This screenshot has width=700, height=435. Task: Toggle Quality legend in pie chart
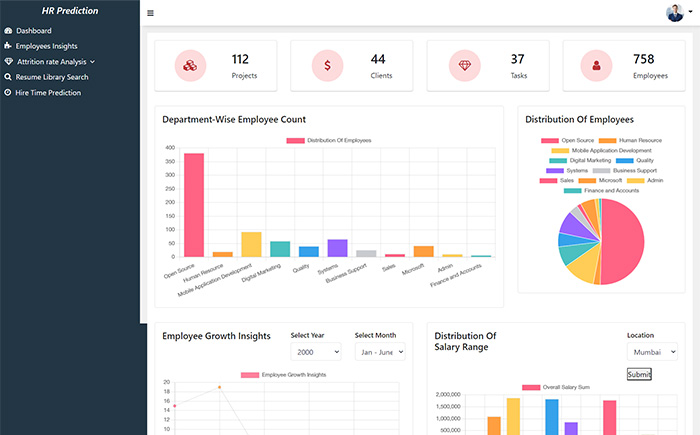[x=635, y=160]
